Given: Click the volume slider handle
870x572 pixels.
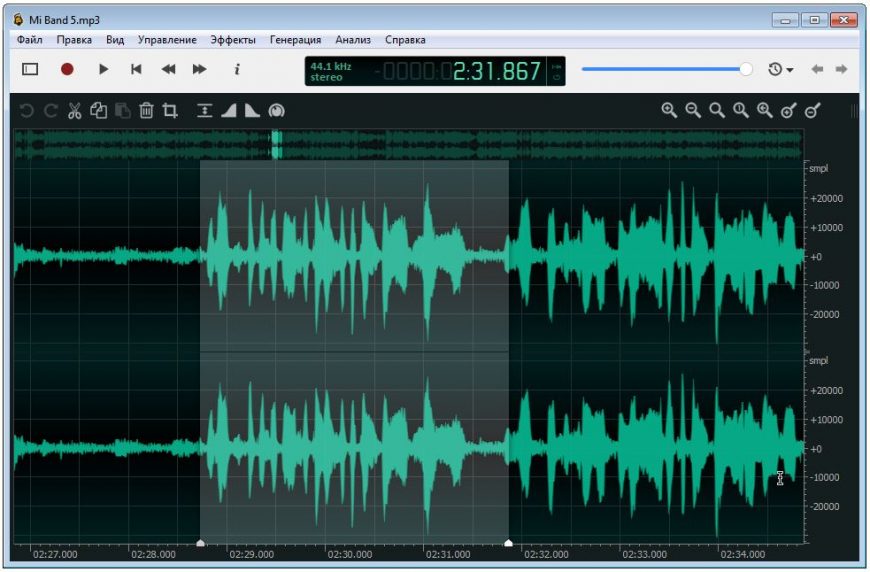Looking at the screenshot, I should click(746, 69).
